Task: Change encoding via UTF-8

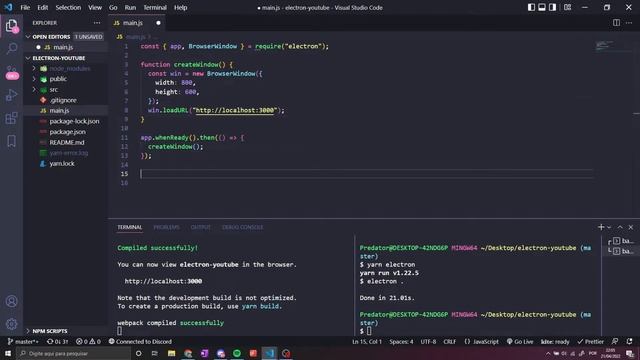Action: (x=428, y=342)
